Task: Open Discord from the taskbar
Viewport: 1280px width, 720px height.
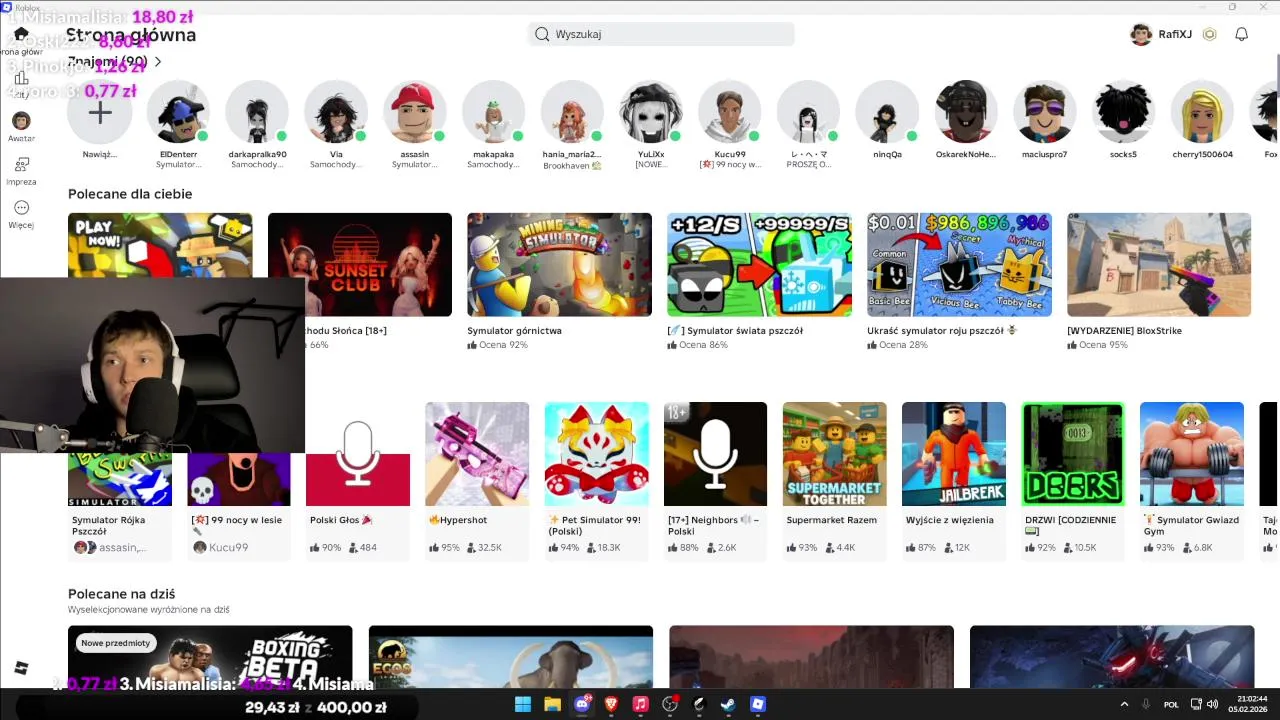Action: (x=582, y=704)
